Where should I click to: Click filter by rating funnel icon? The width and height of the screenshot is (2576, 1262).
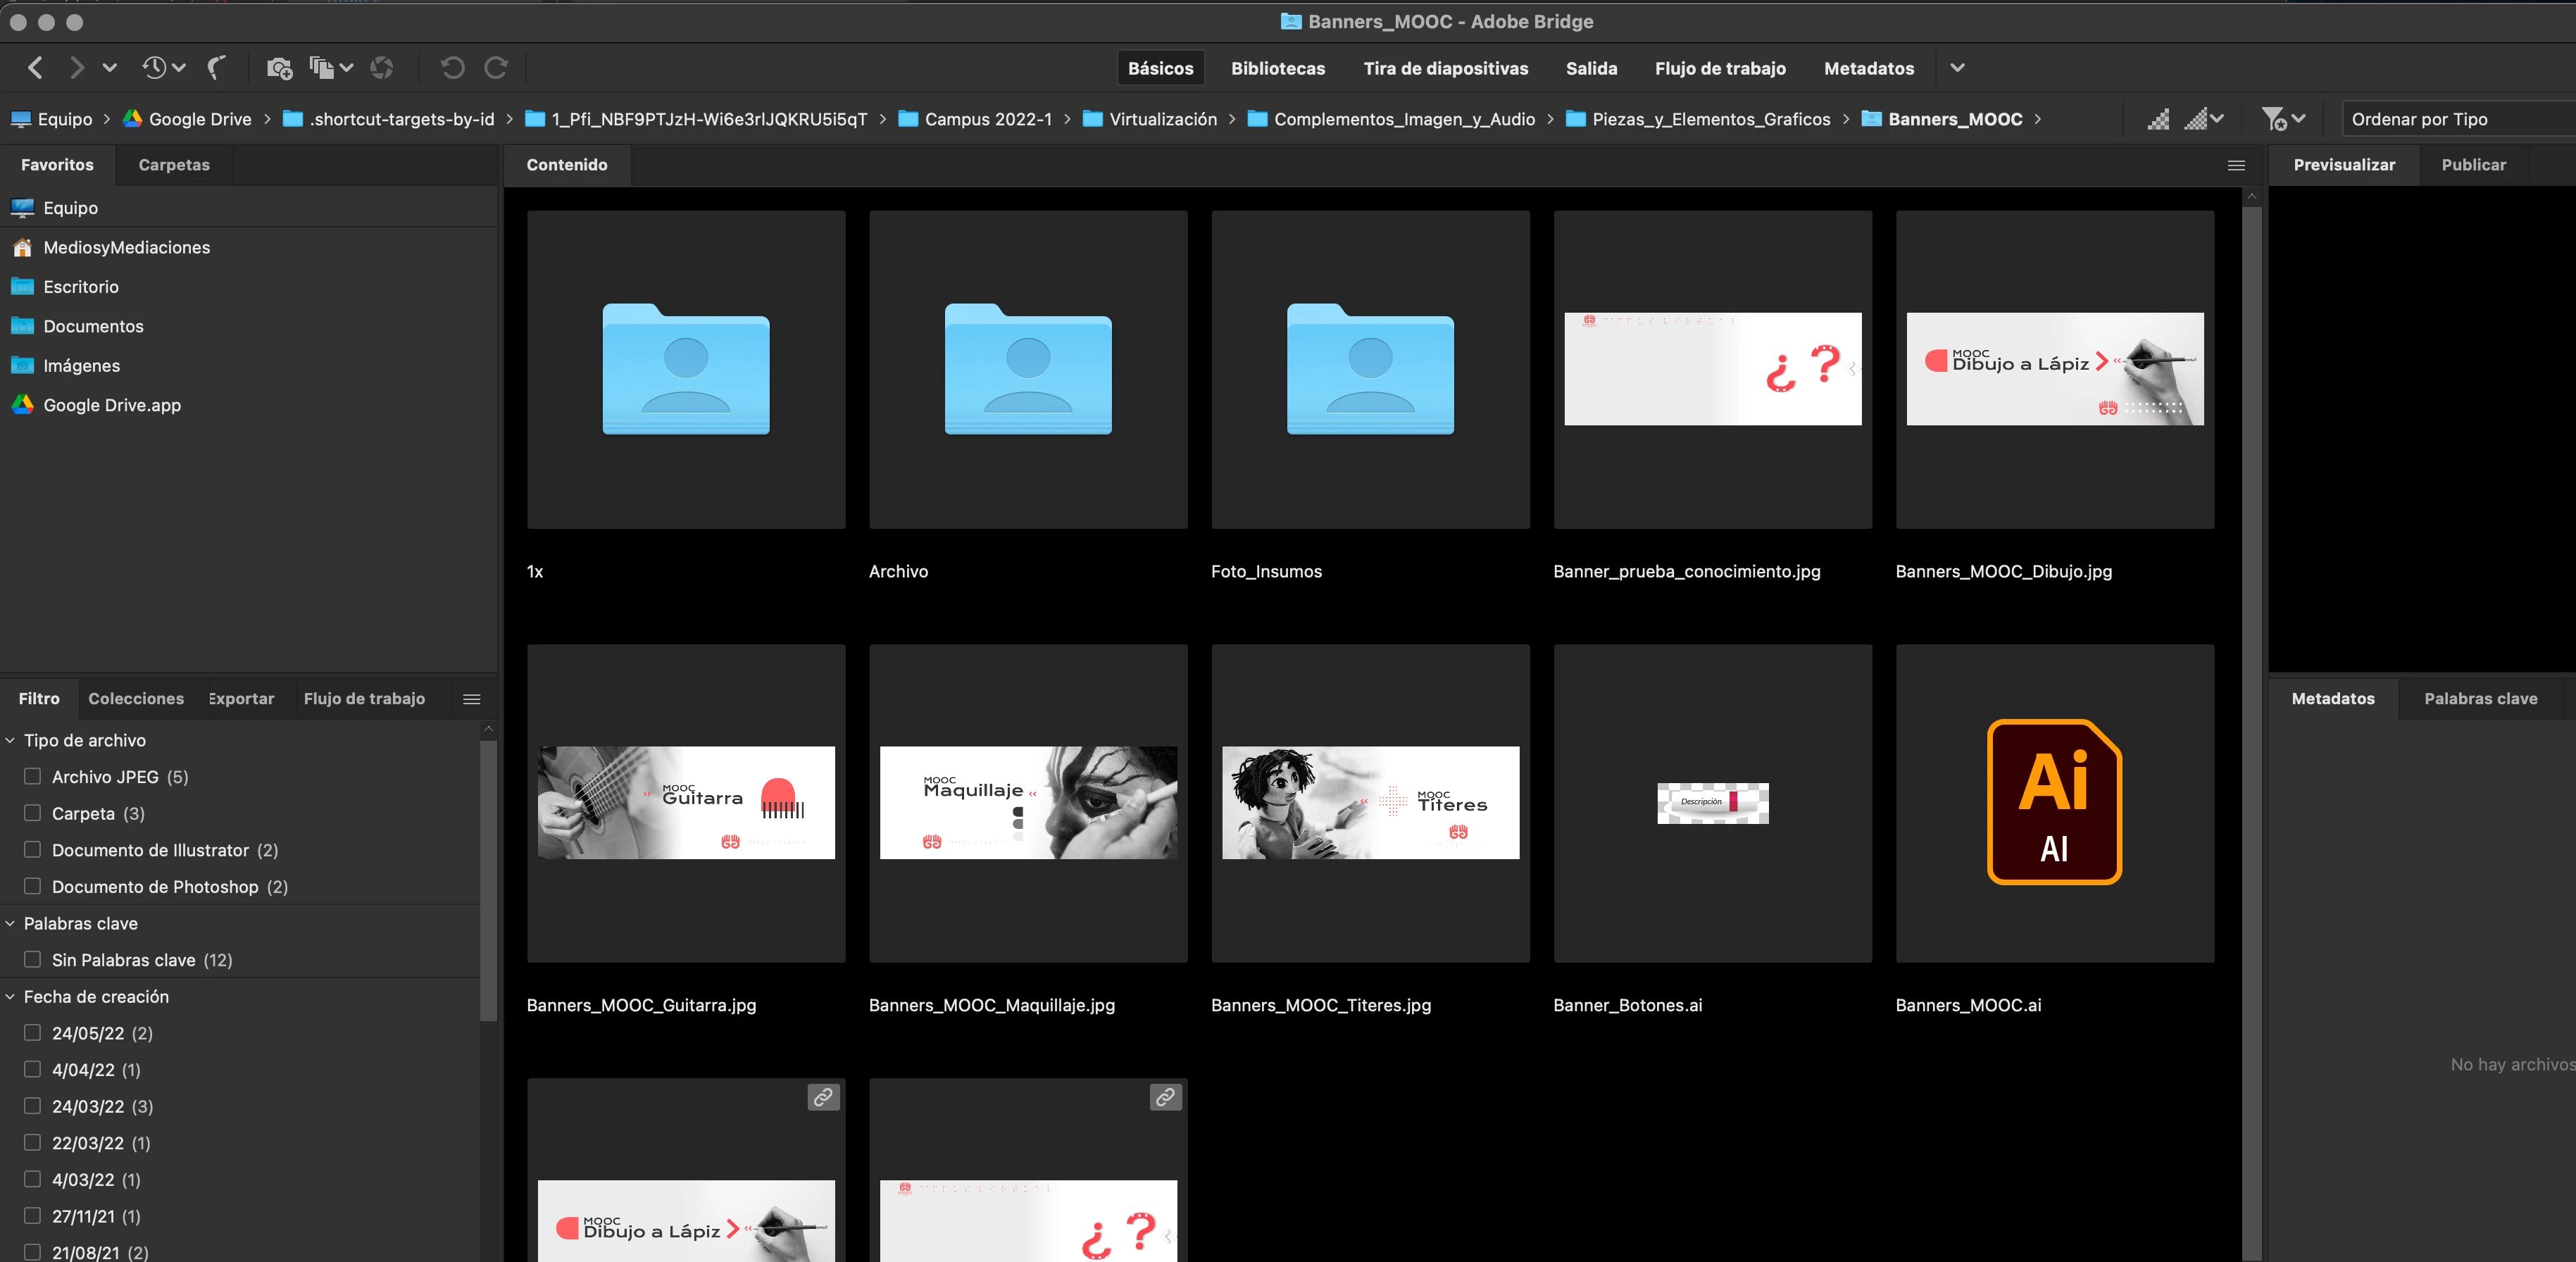2274,119
